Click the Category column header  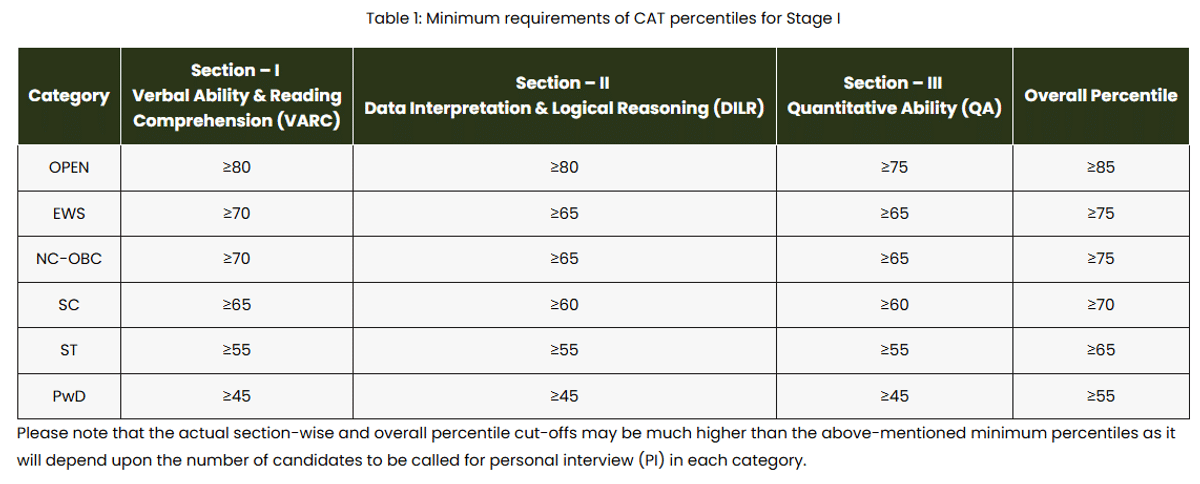click(x=69, y=96)
